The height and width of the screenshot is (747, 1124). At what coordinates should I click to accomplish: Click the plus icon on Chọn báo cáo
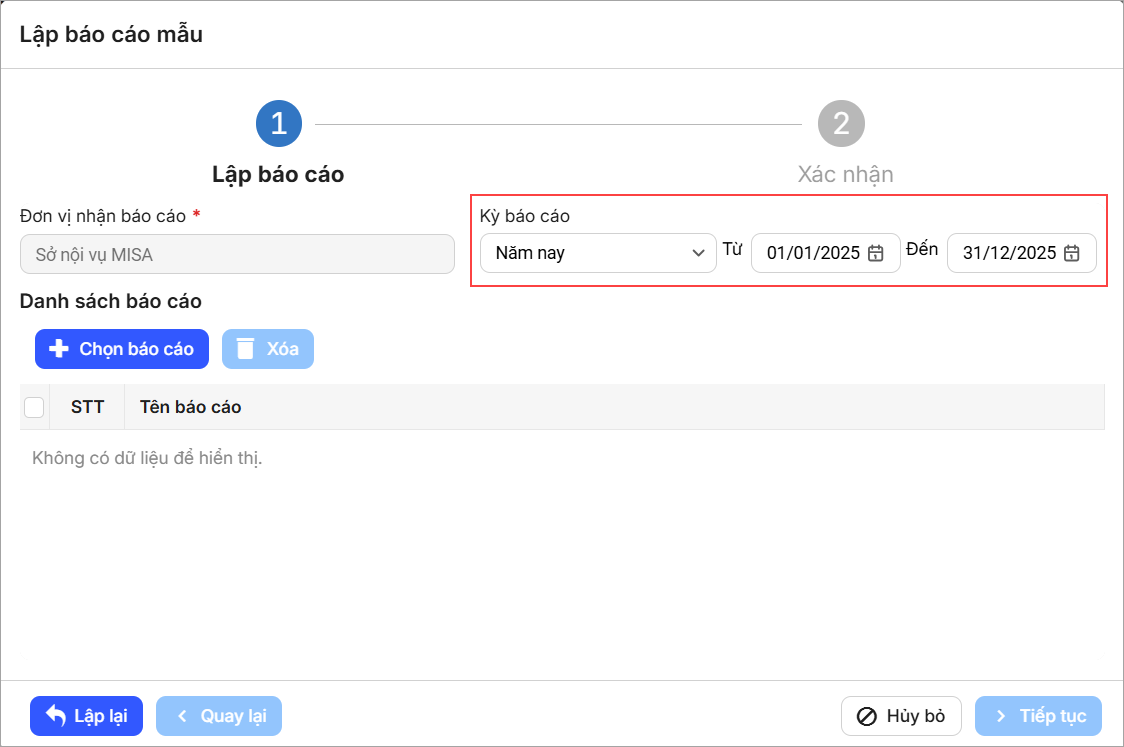(59, 349)
